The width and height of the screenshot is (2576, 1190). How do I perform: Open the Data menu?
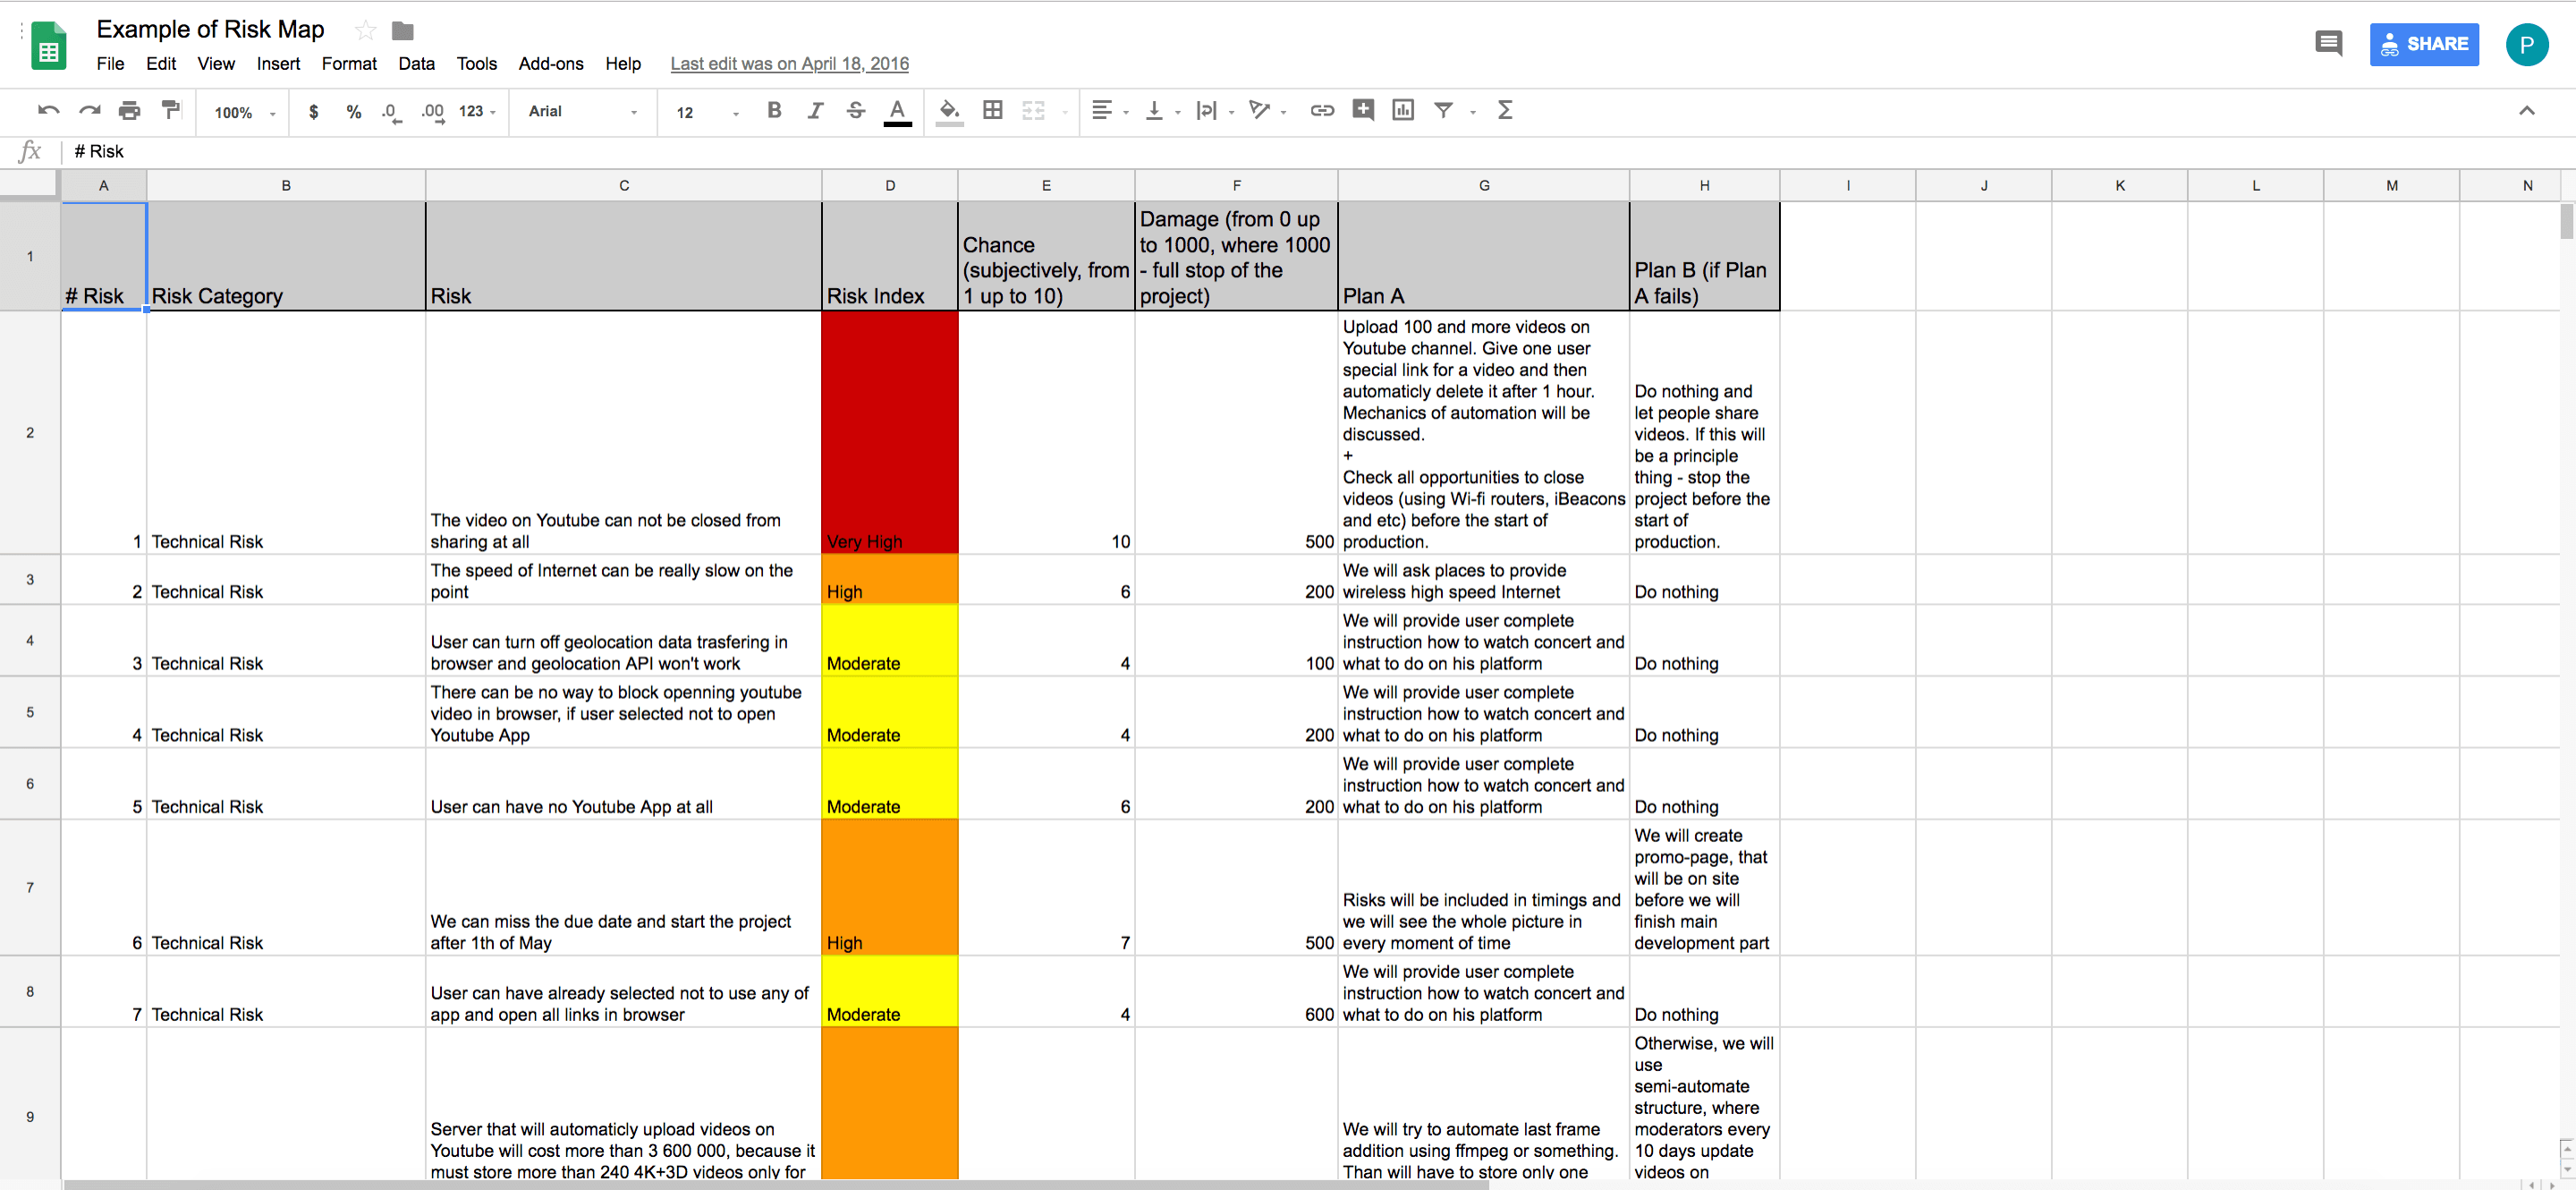(x=416, y=64)
